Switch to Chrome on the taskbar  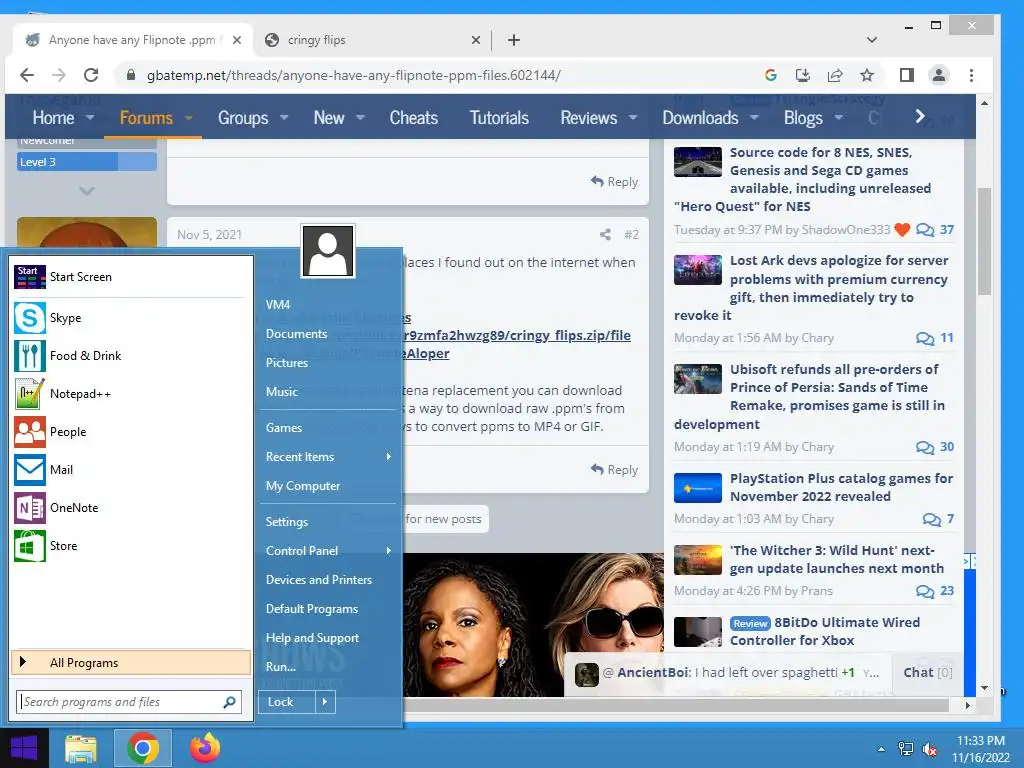(x=143, y=748)
